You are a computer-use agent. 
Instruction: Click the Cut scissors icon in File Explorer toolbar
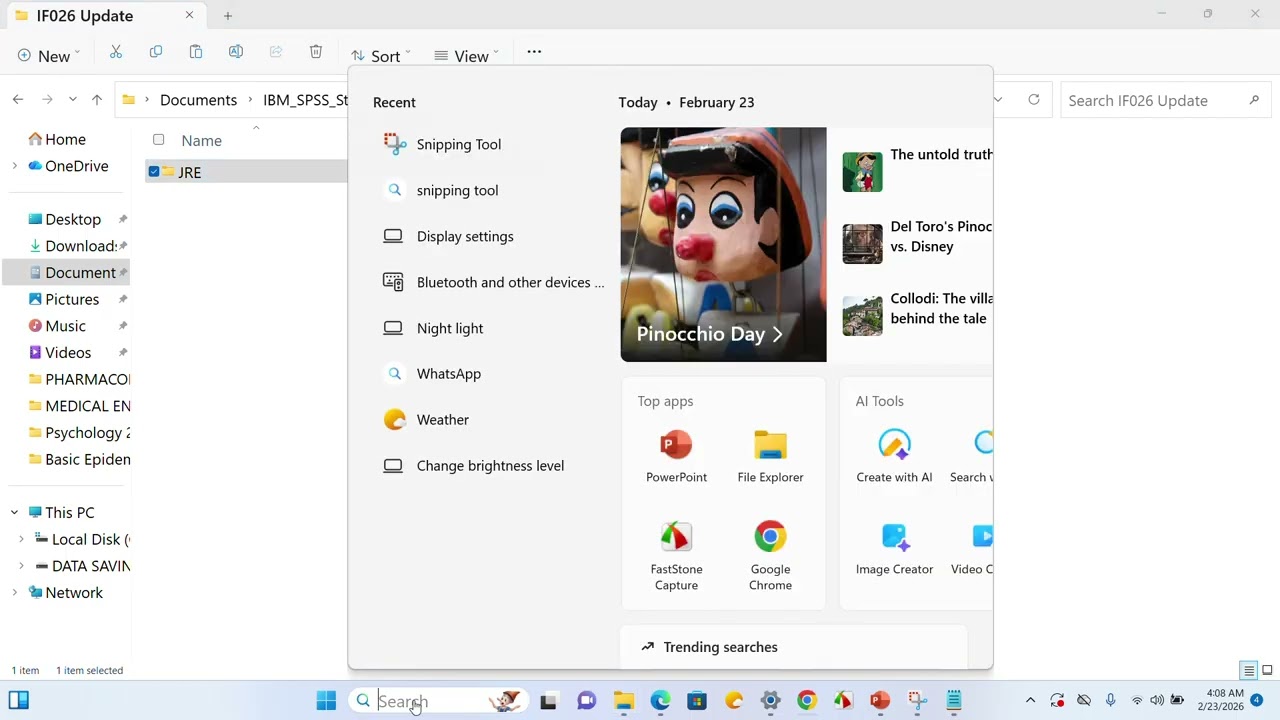(116, 53)
